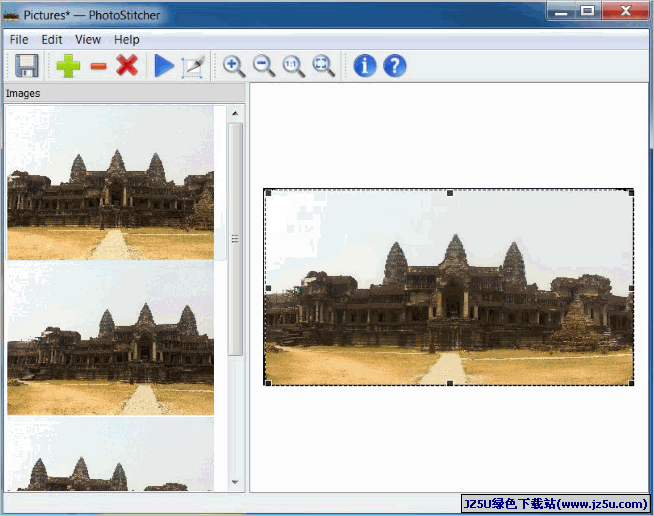Click the Images list scroll down arrow

point(235,482)
